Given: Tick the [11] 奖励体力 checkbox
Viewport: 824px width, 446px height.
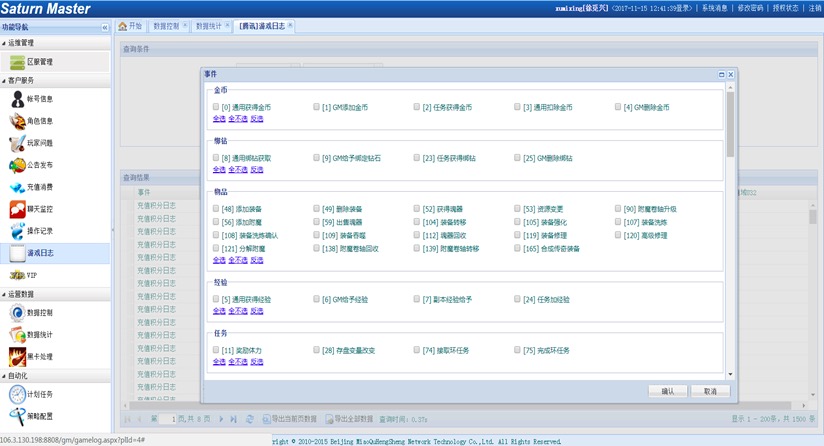Looking at the screenshot, I should (216, 350).
